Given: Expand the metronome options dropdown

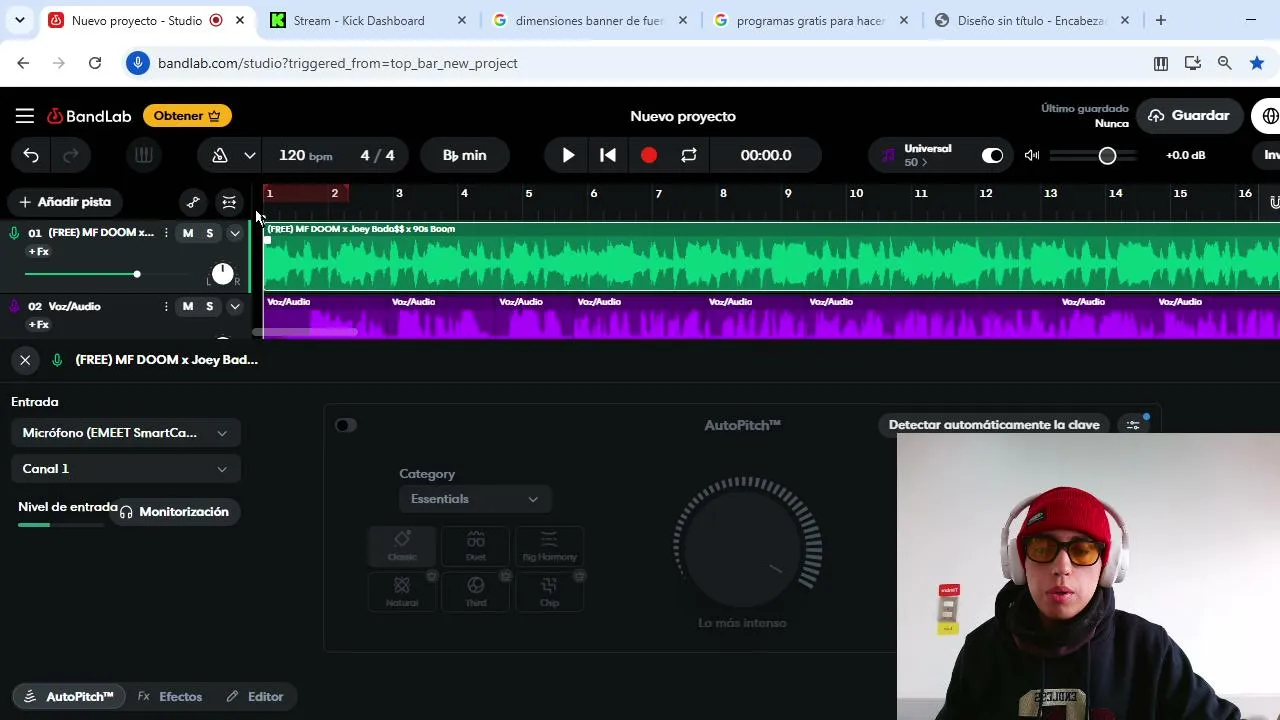Looking at the screenshot, I should [x=250, y=155].
